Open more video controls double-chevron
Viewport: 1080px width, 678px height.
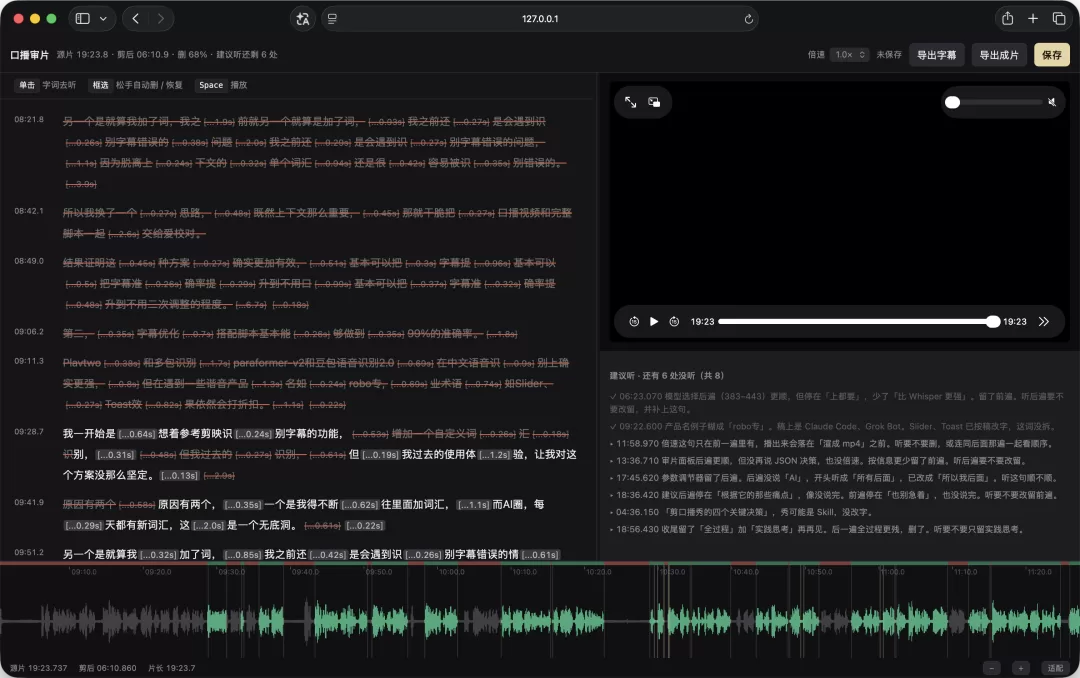pos(1043,322)
